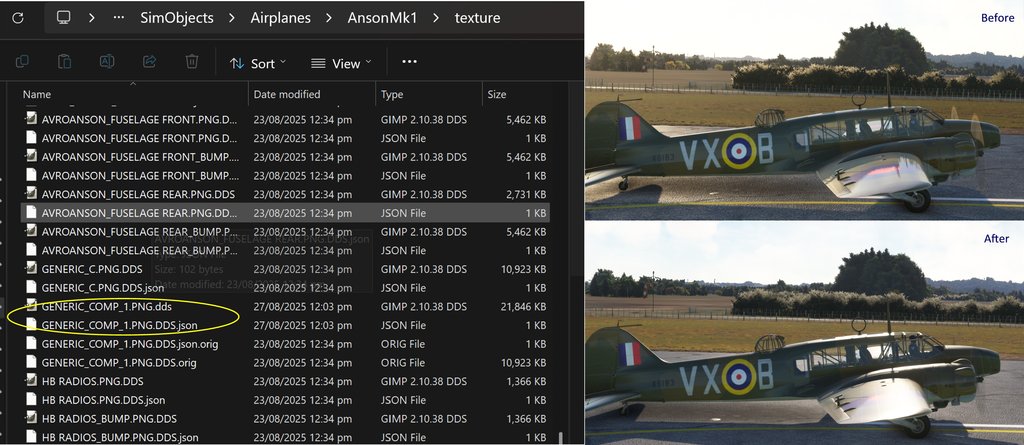Sort by Type column header

pyautogui.click(x=392, y=94)
